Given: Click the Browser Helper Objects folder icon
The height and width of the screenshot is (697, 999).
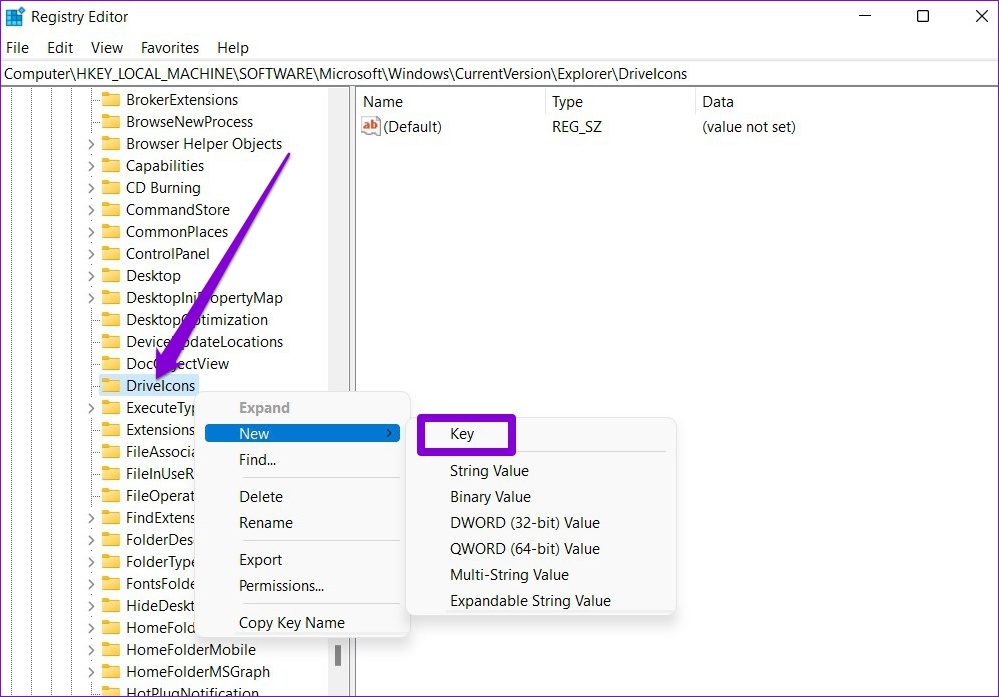Looking at the screenshot, I should (x=111, y=144).
